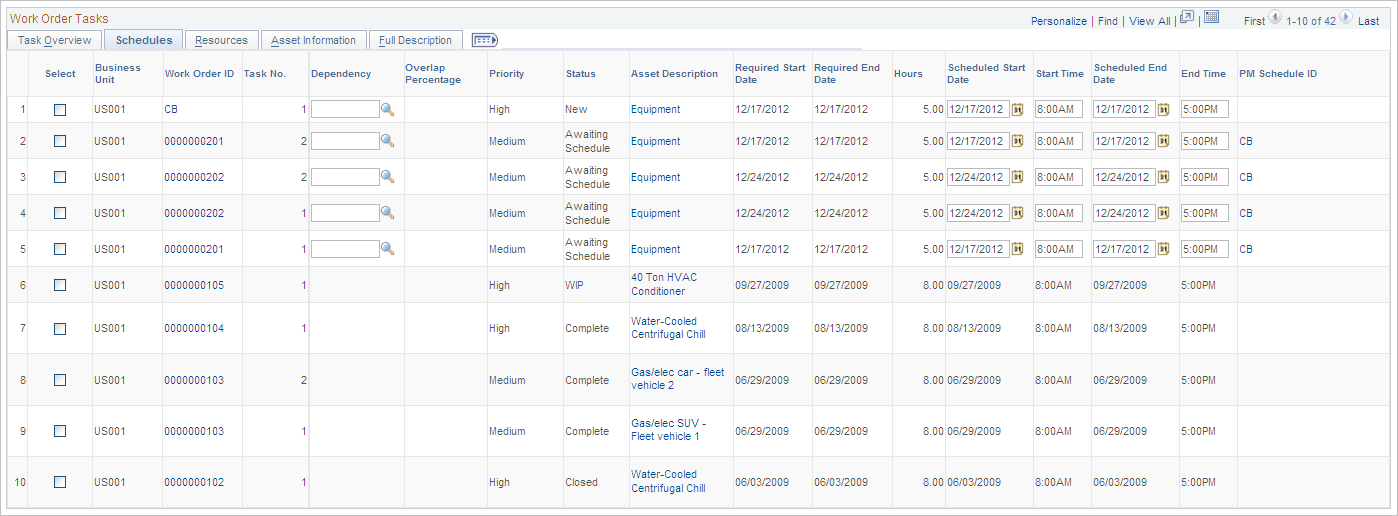The width and height of the screenshot is (1398, 516).
Task: Click the WIP status cell
Action: (x=576, y=285)
